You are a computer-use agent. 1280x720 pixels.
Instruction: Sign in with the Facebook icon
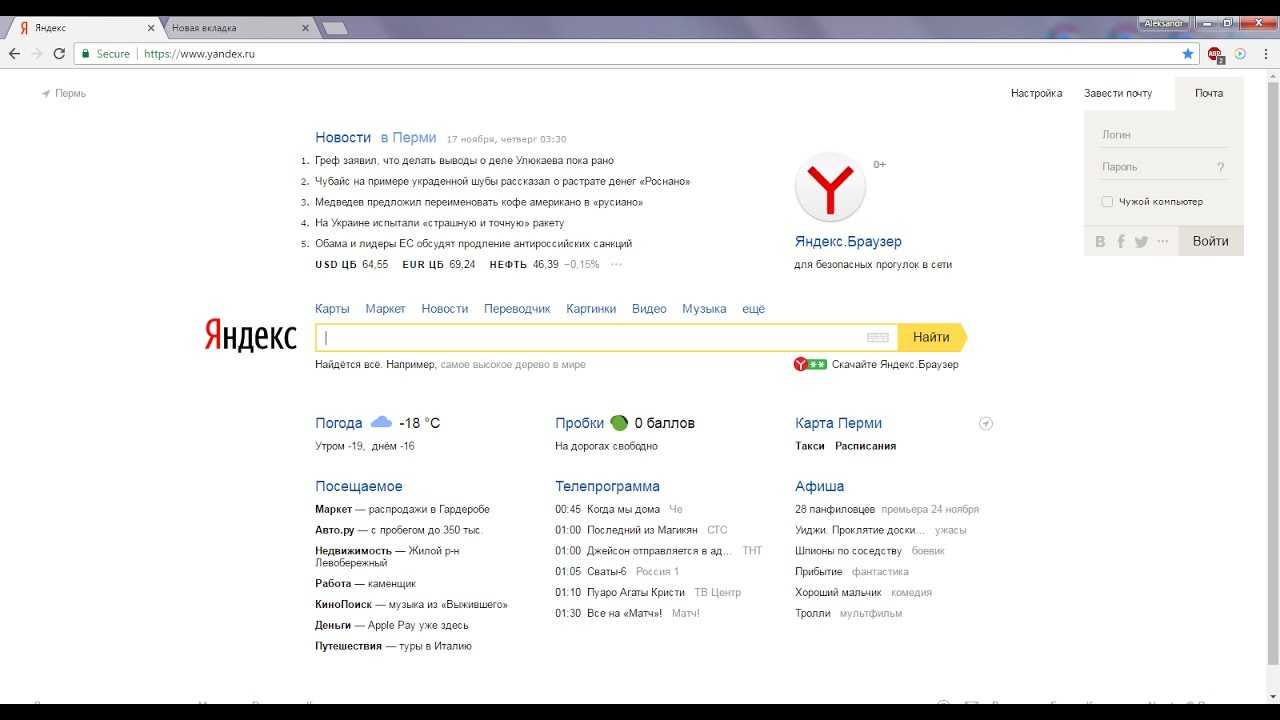click(x=1121, y=241)
